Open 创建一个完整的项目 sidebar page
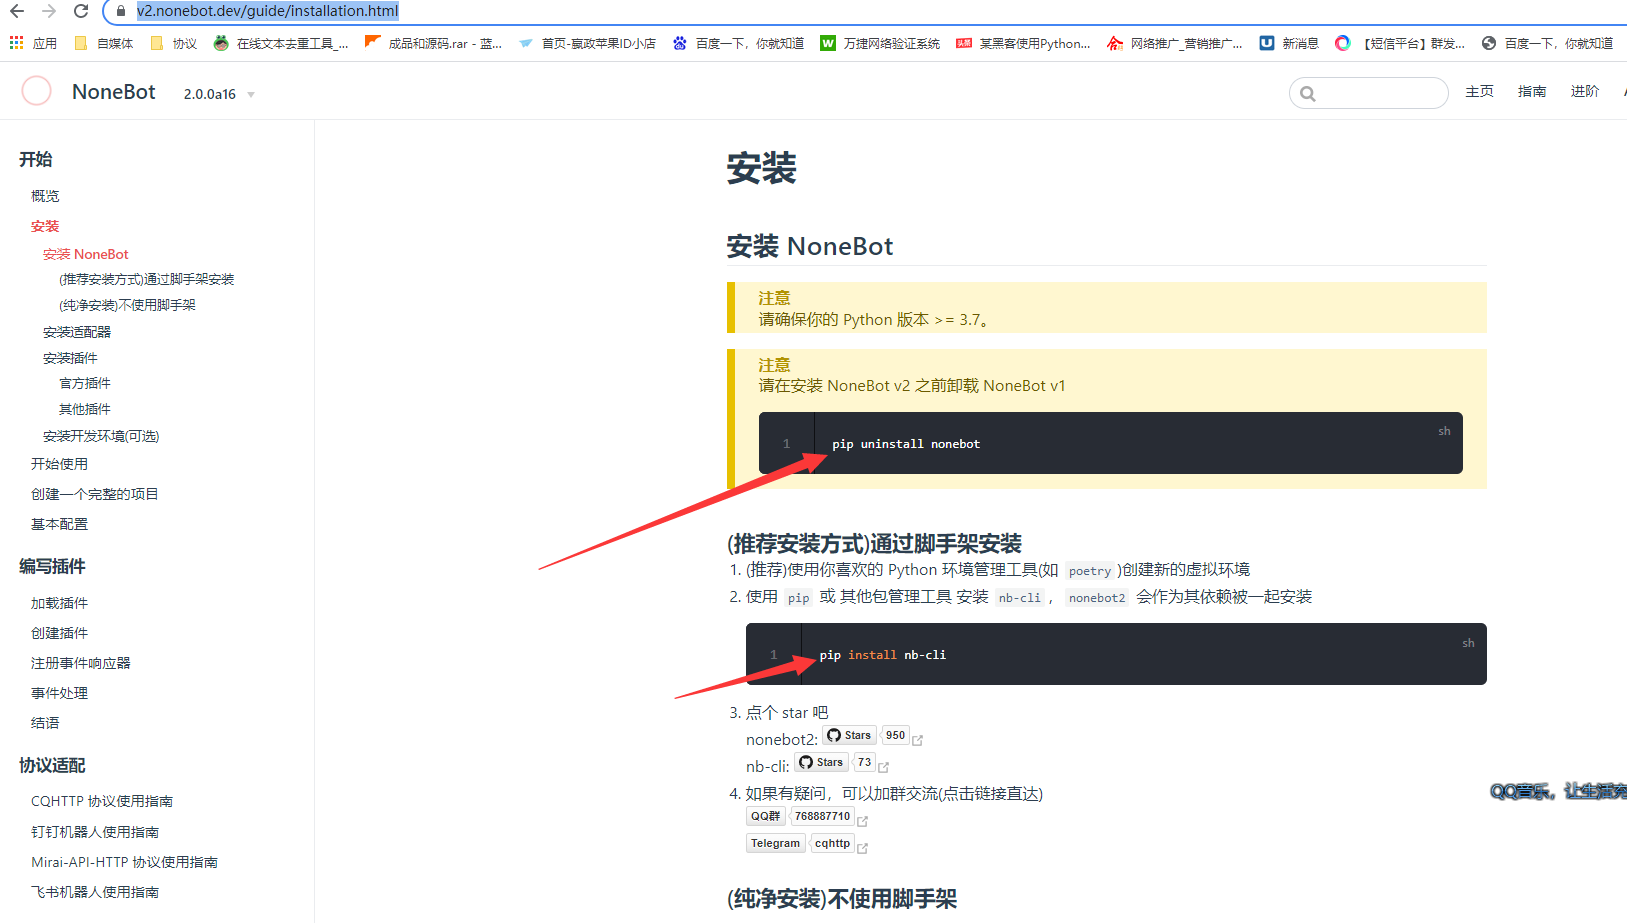This screenshot has width=1627, height=923. tap(95, 494)
